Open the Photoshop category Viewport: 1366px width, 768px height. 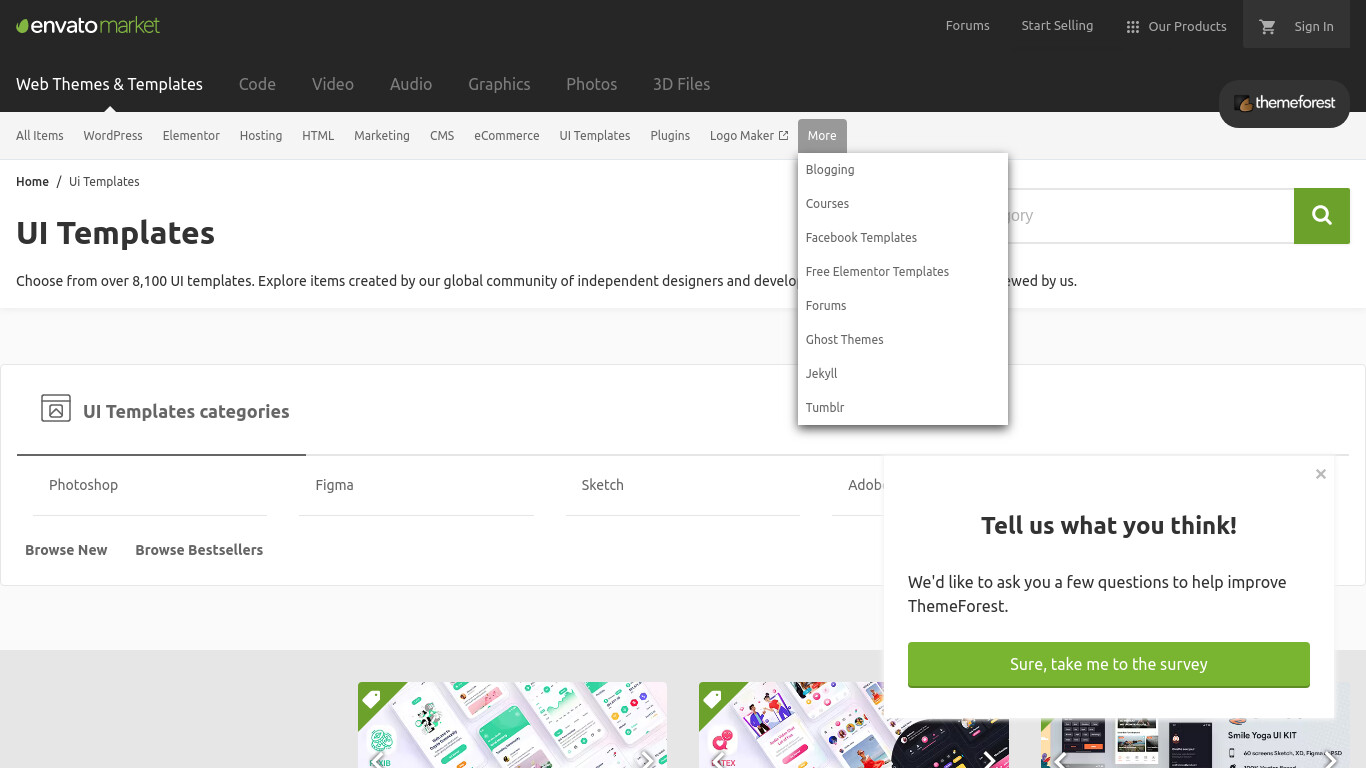tap(150, 485)
